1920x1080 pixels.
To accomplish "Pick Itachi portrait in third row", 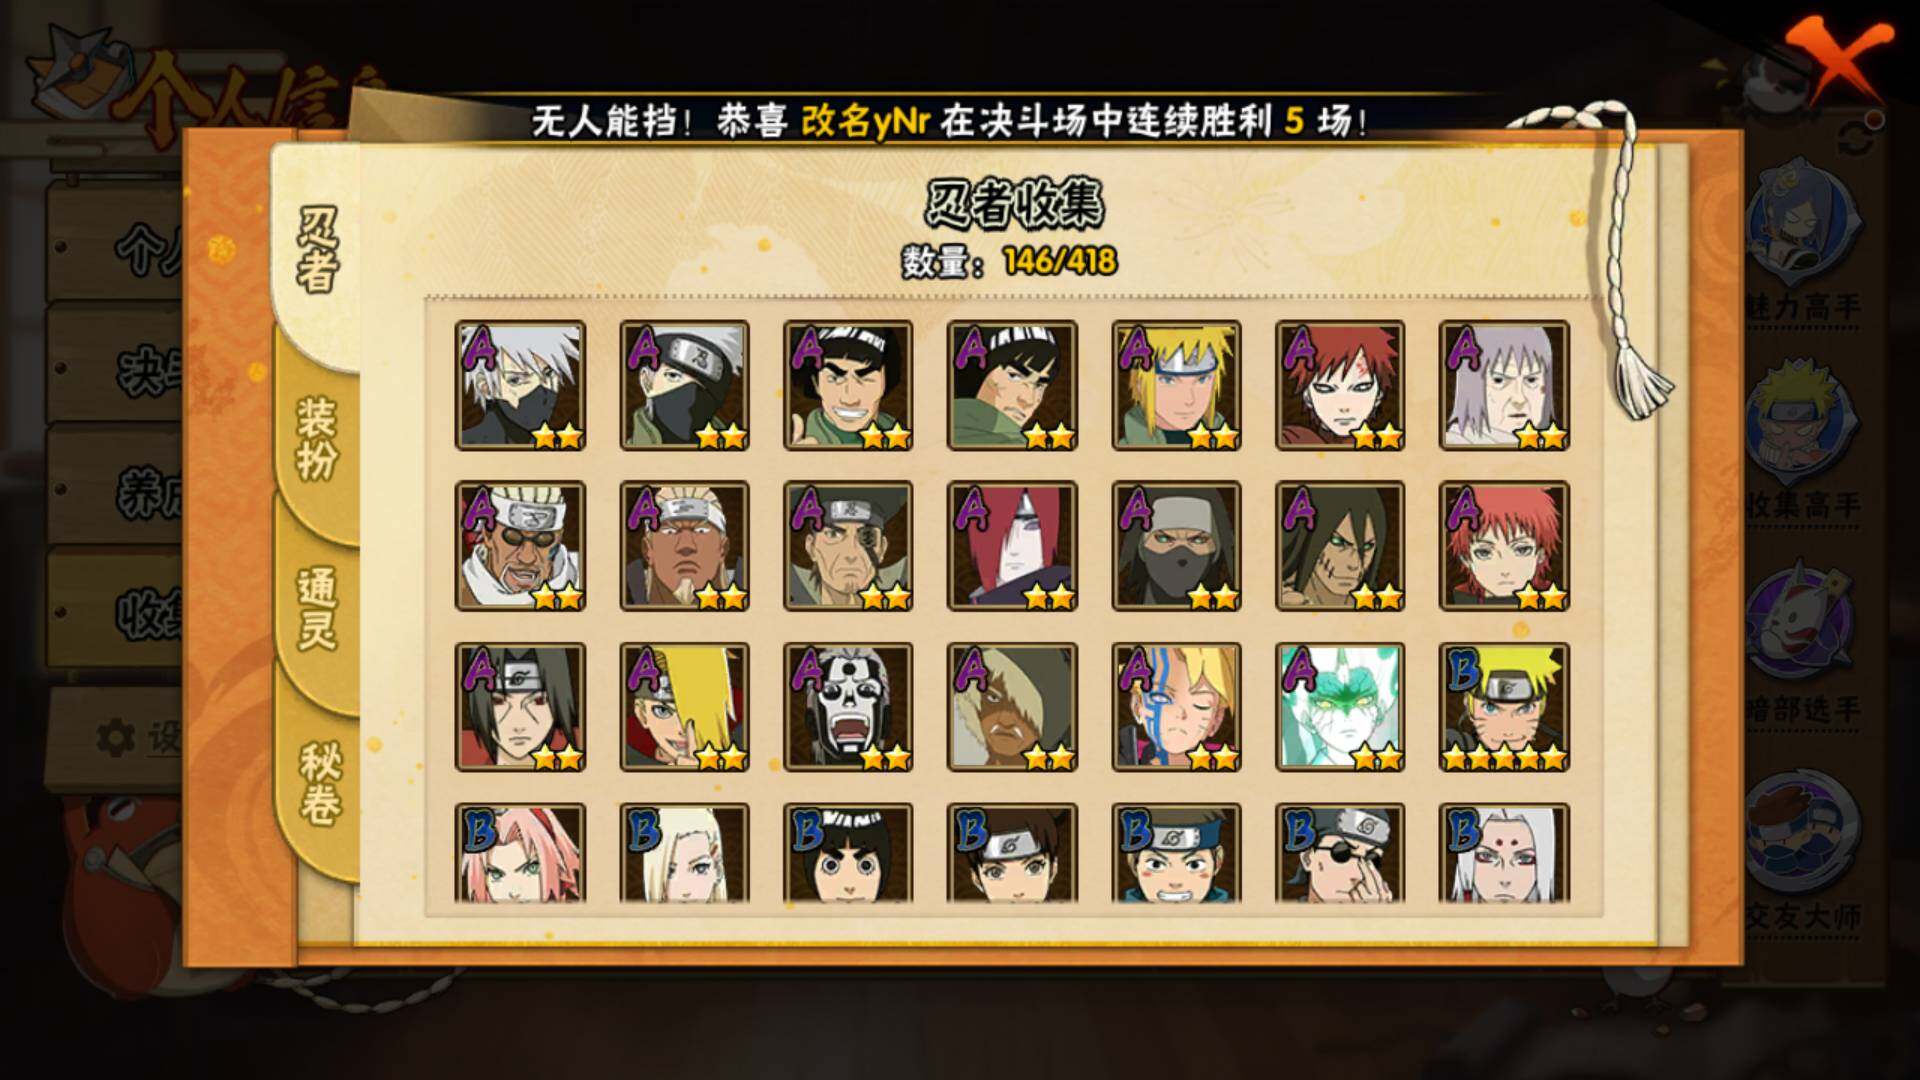I will click(520, 707).
